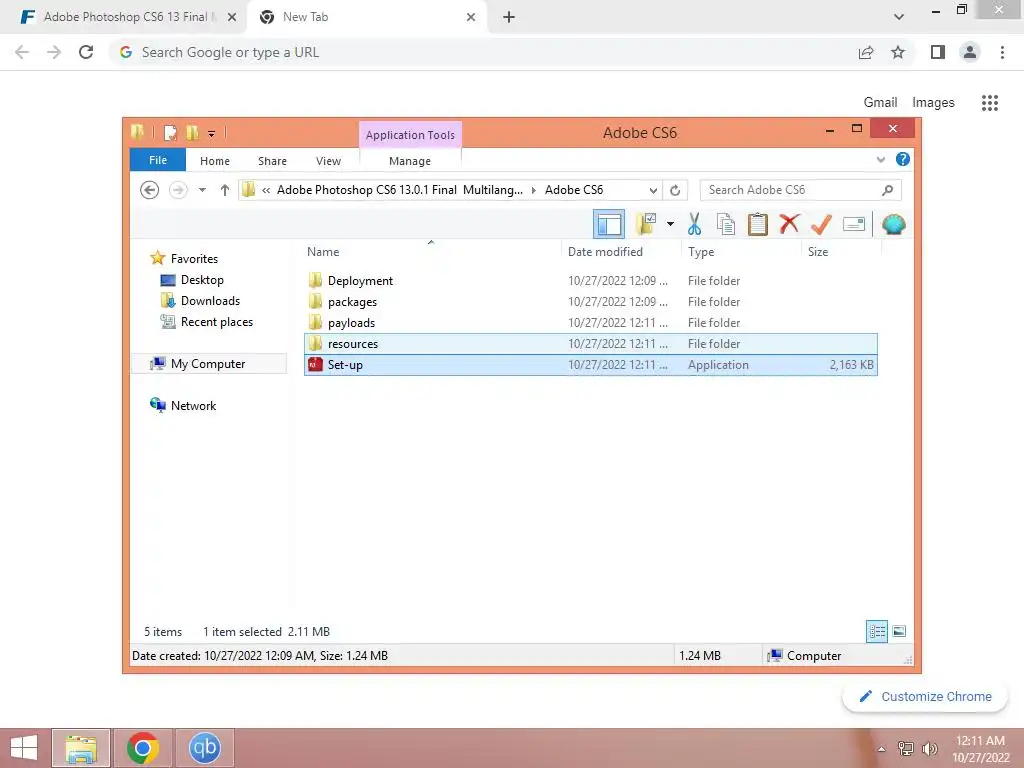Viewport: 1024px width, 768px height.
Task: Select My Computer in navigation pane
Action: pyautogui.click(x=208, y=364)
